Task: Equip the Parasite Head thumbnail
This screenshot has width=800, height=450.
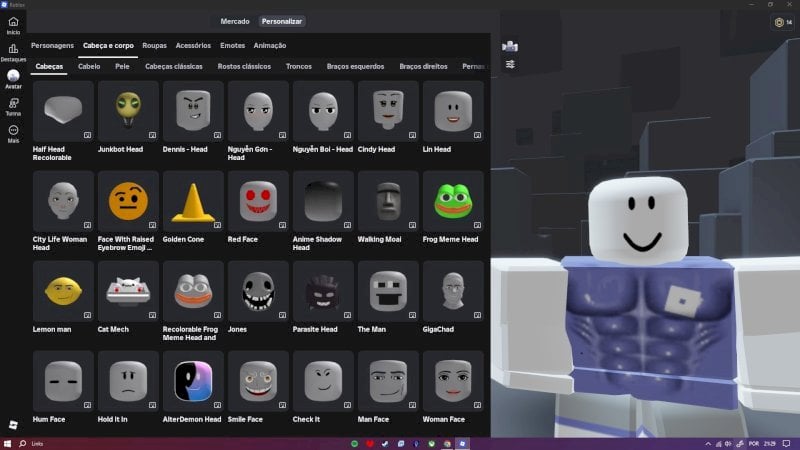Action: [323, 291]
